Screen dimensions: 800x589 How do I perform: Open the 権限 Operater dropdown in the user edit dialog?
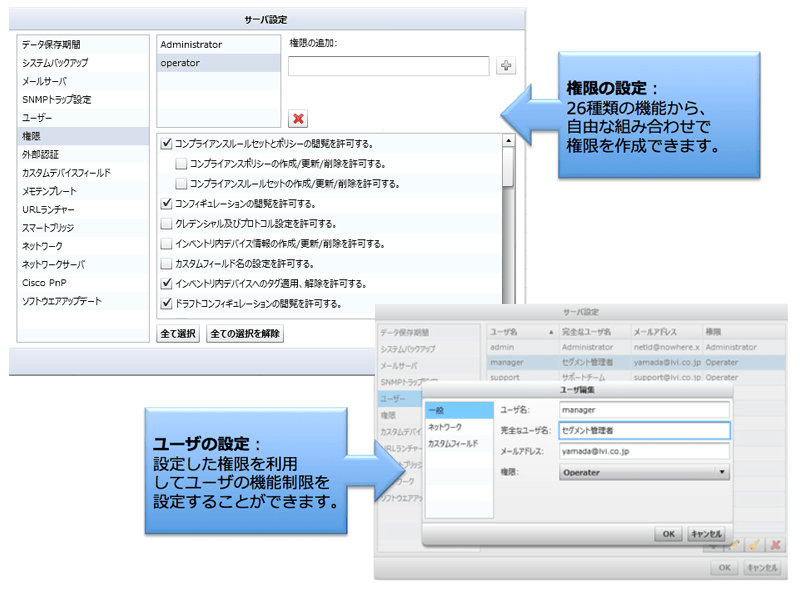(644, 472)
